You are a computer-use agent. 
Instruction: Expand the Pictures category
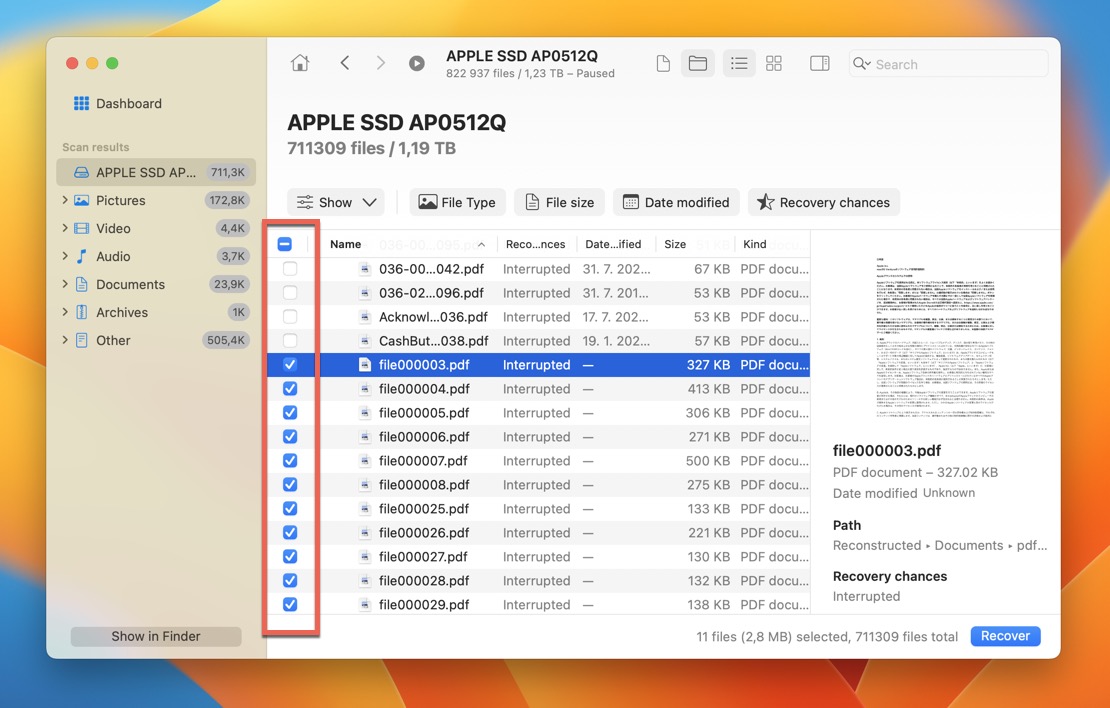click(65, 200)
